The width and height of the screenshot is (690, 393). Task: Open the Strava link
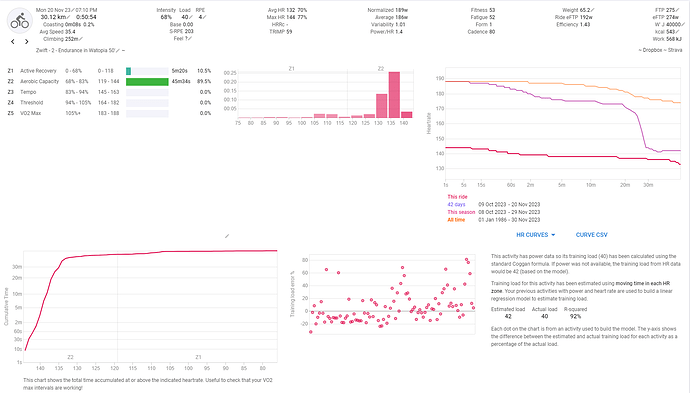pos(675,50)
